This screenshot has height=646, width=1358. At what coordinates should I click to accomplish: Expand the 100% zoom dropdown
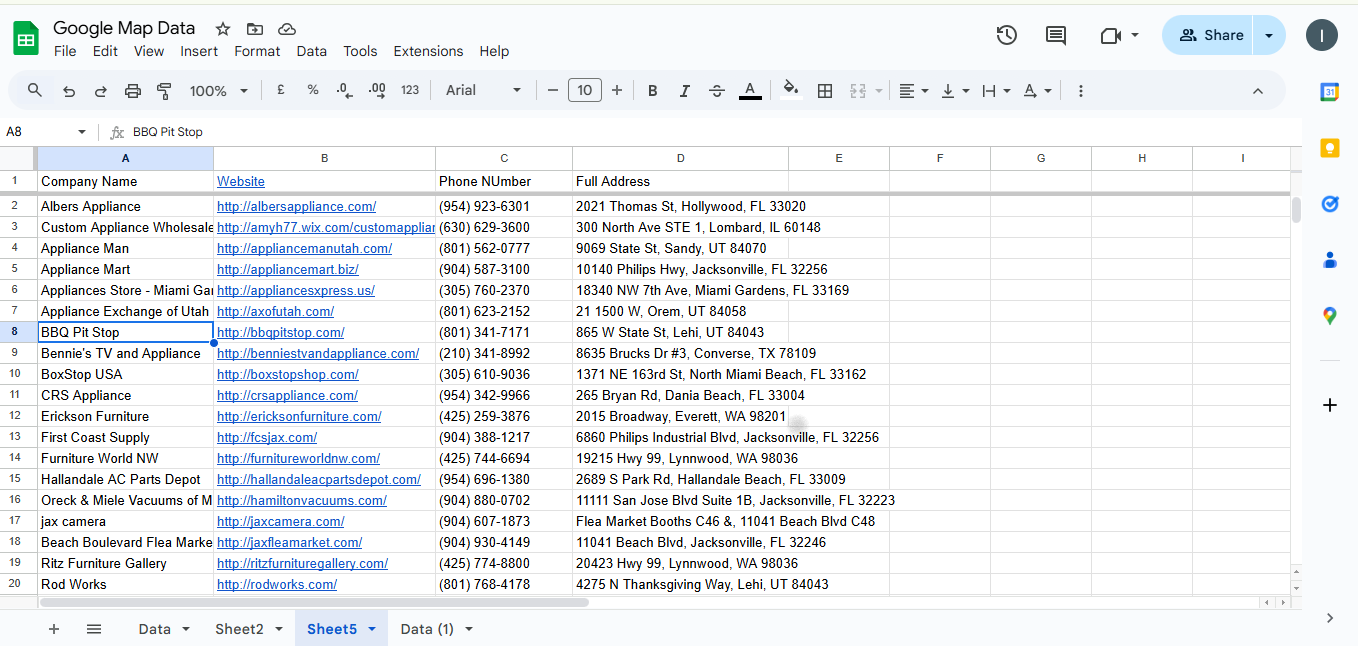point(219,91)
